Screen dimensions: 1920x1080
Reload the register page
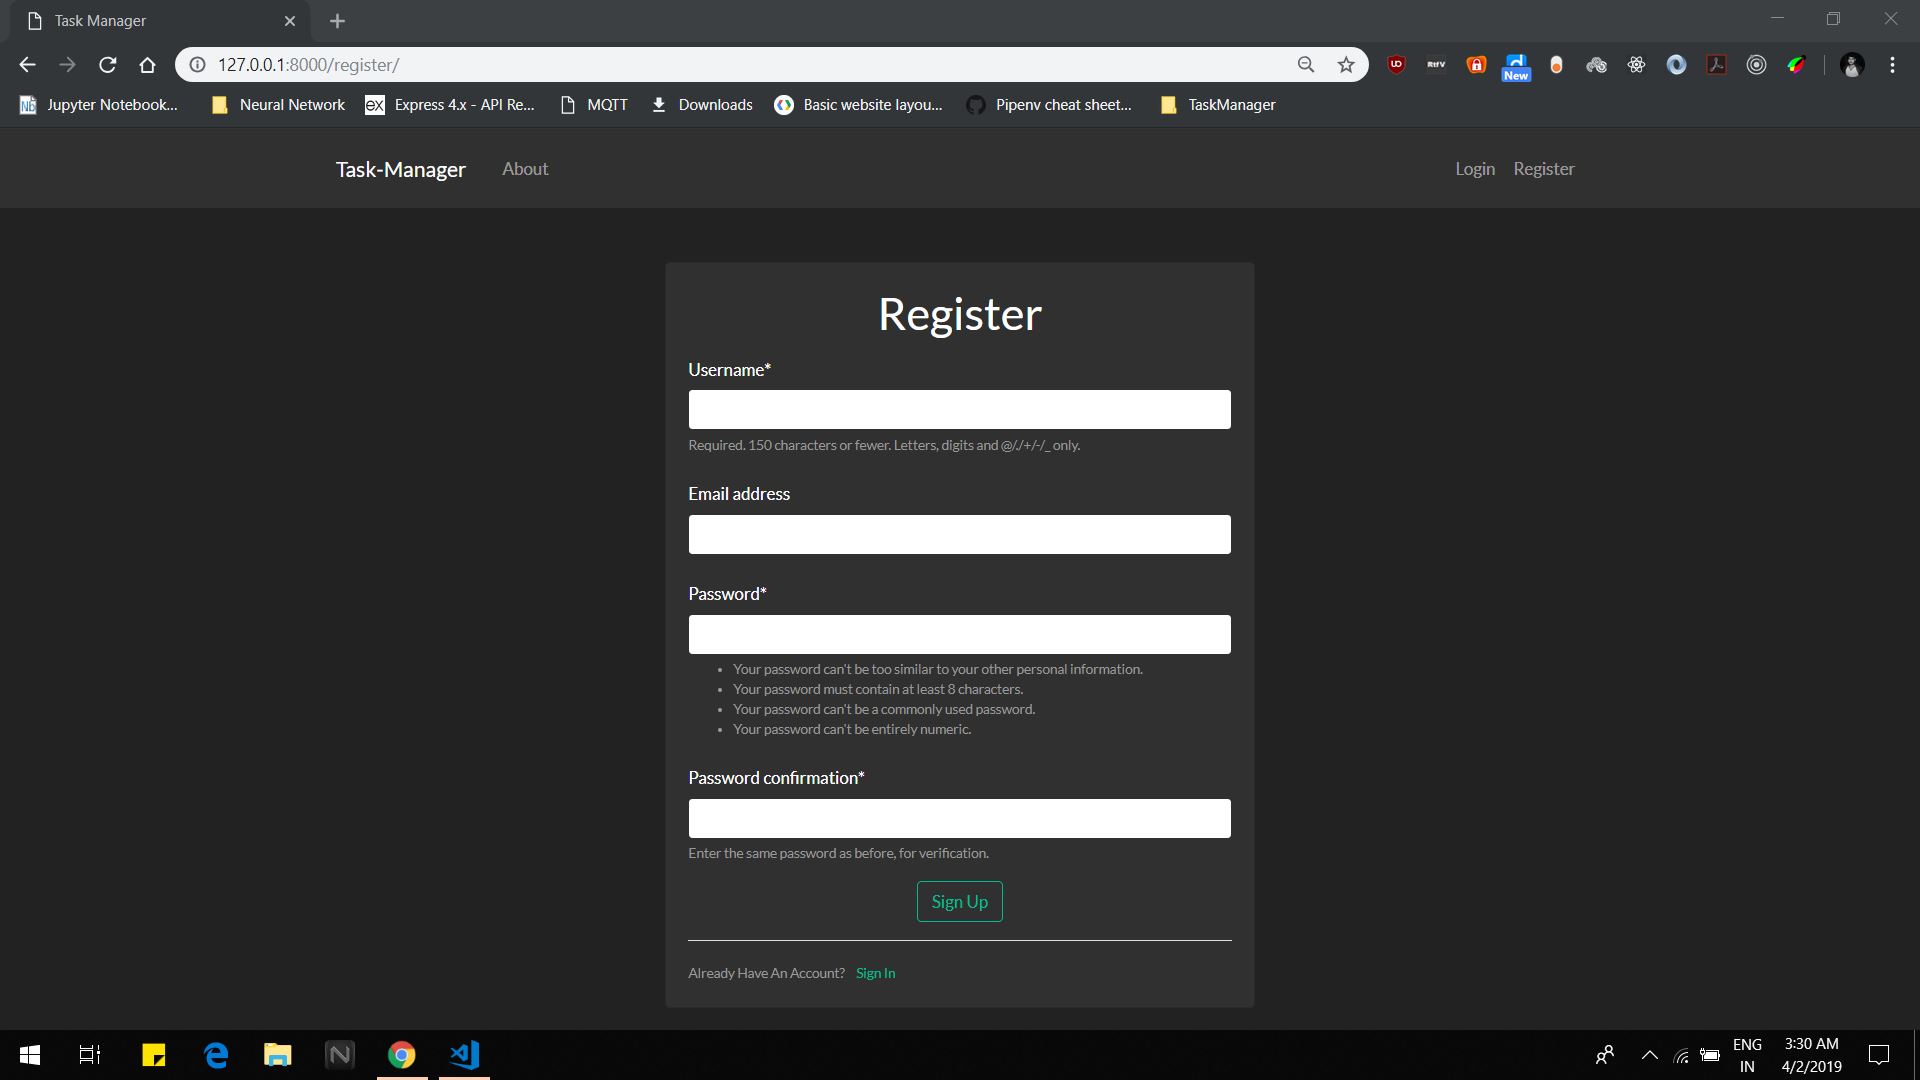click(107, 64)
